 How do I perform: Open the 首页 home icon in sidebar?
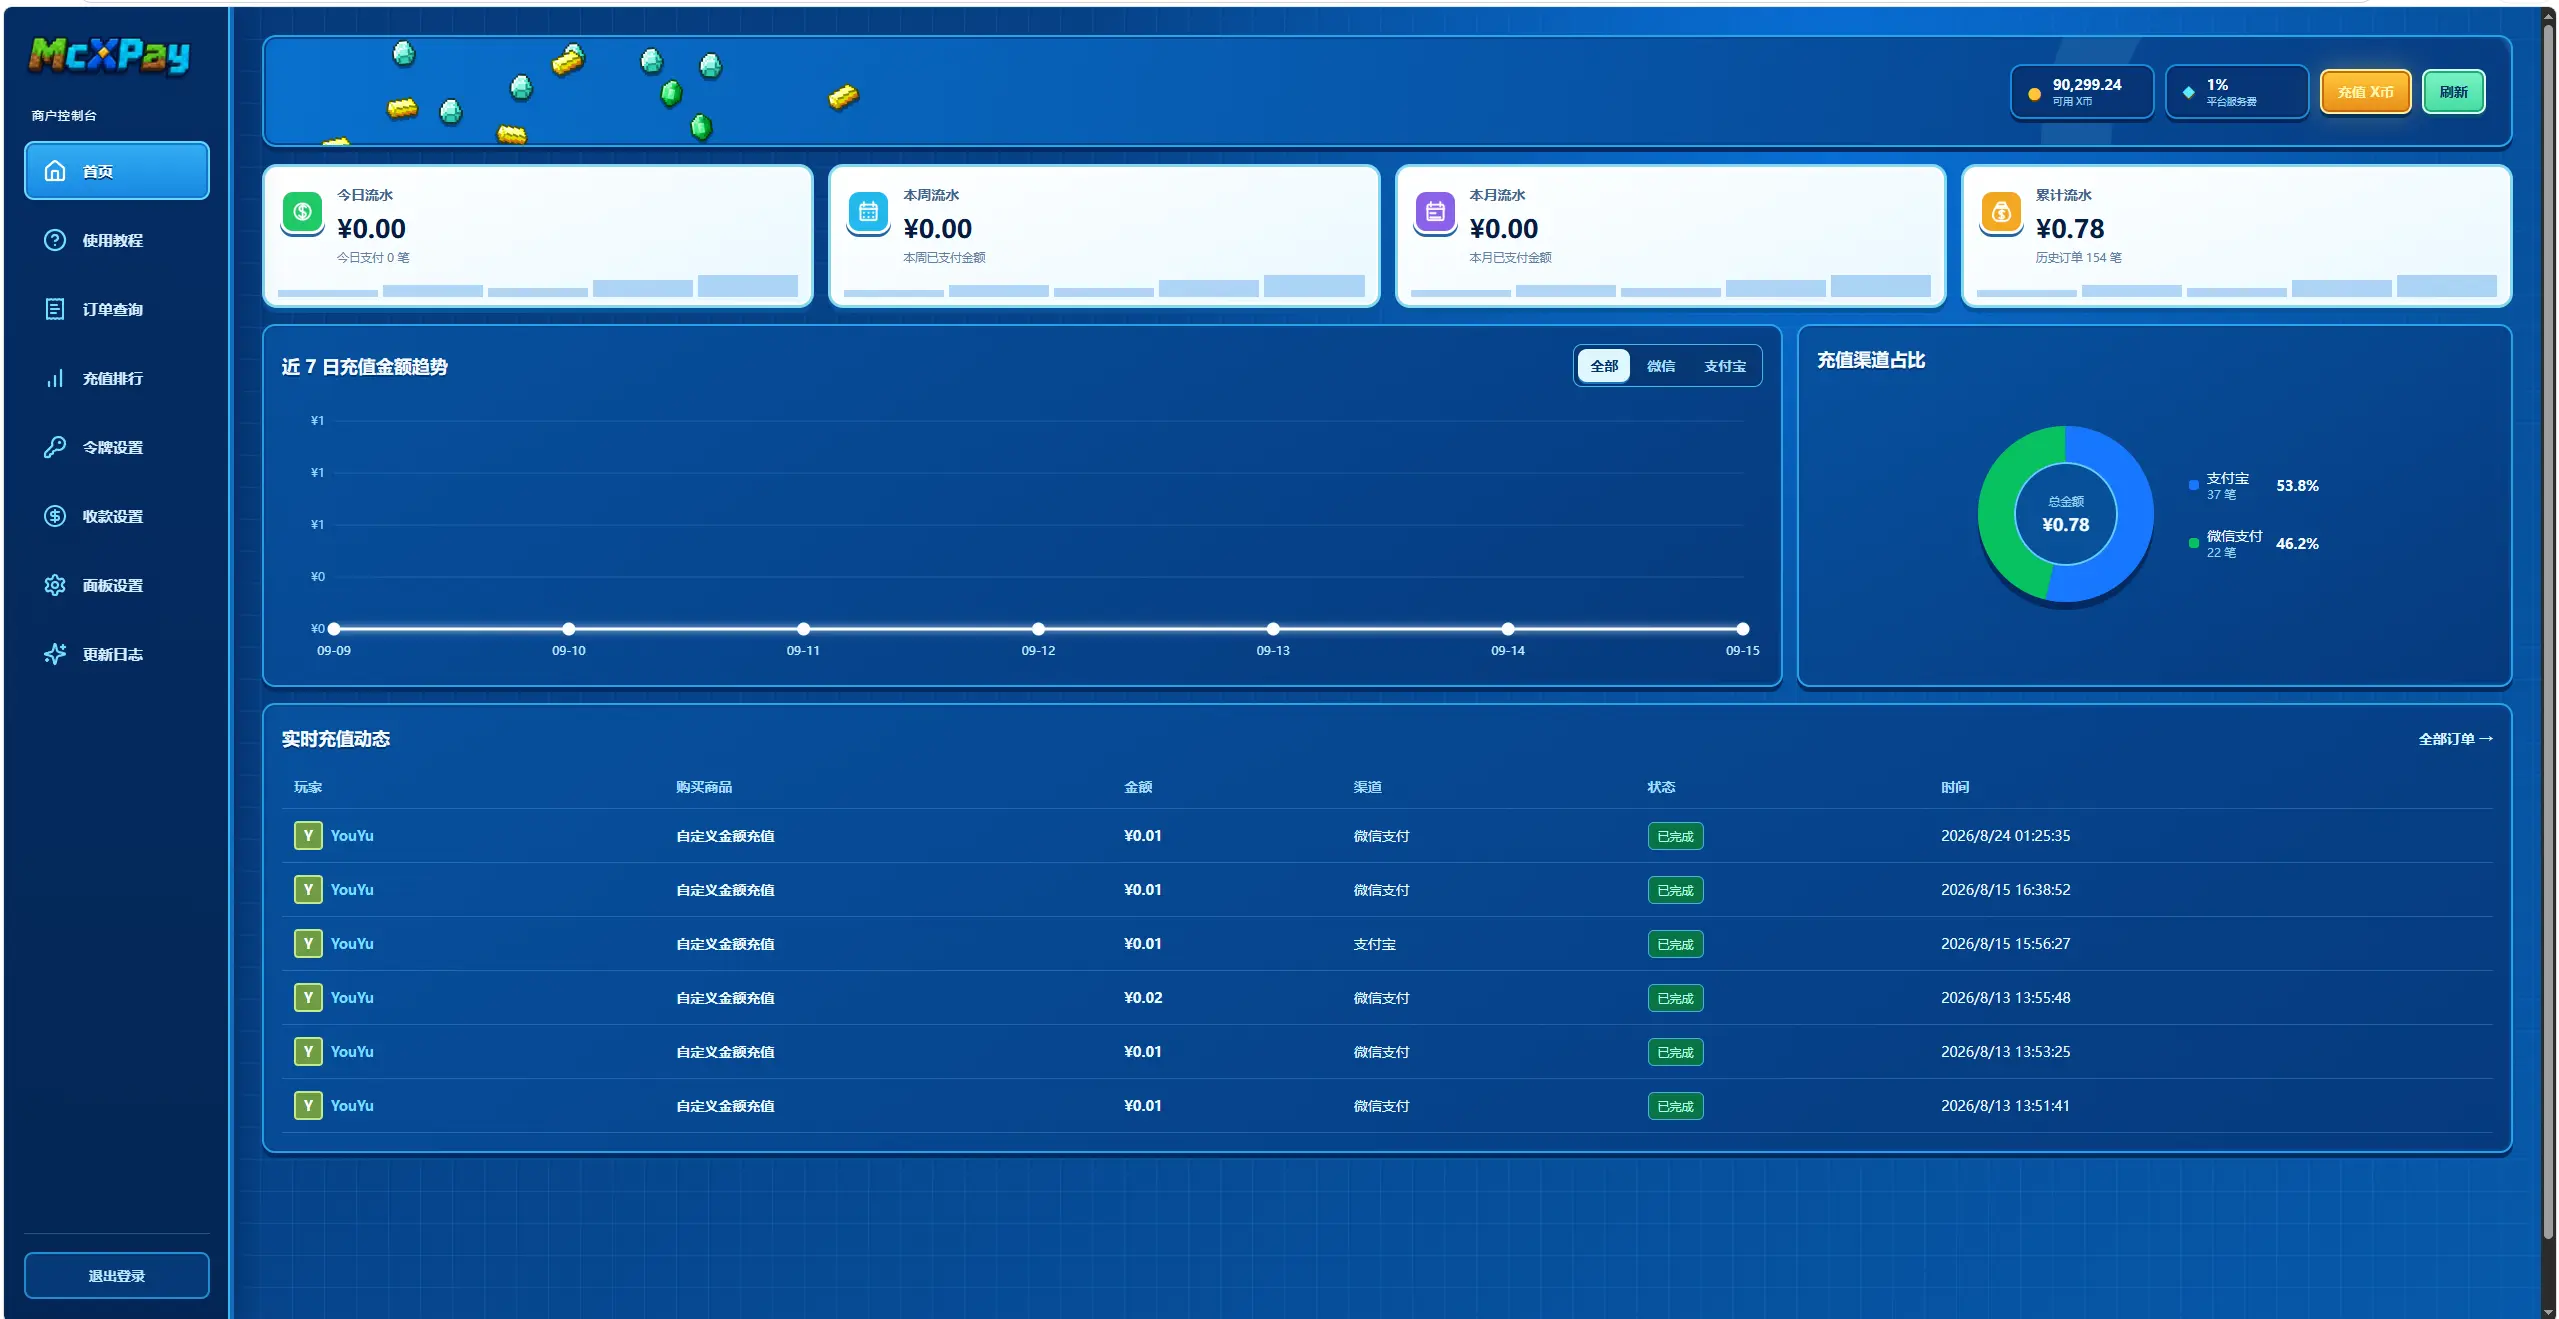tap(55, 171)
